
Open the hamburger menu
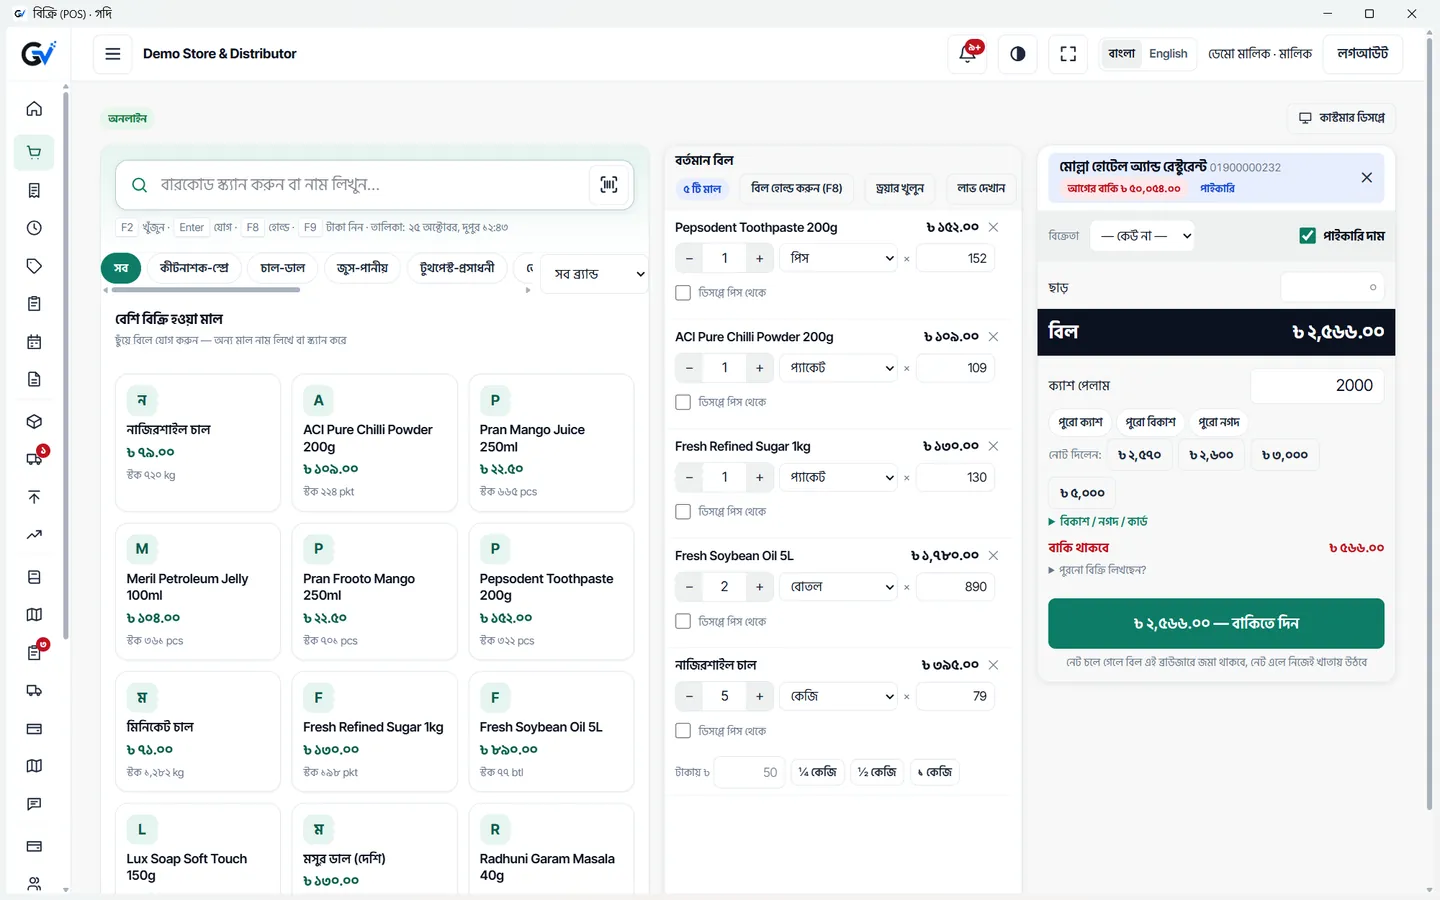113,54
